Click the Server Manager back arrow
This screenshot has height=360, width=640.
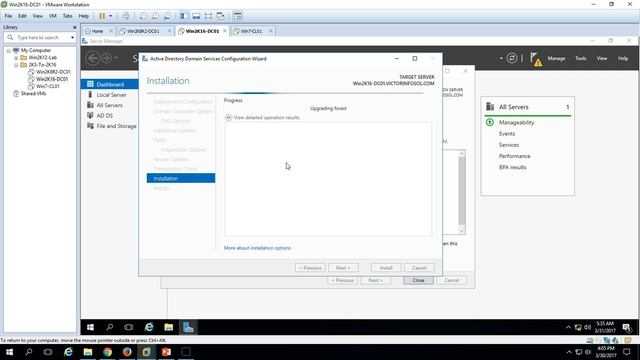click(93, 58)
